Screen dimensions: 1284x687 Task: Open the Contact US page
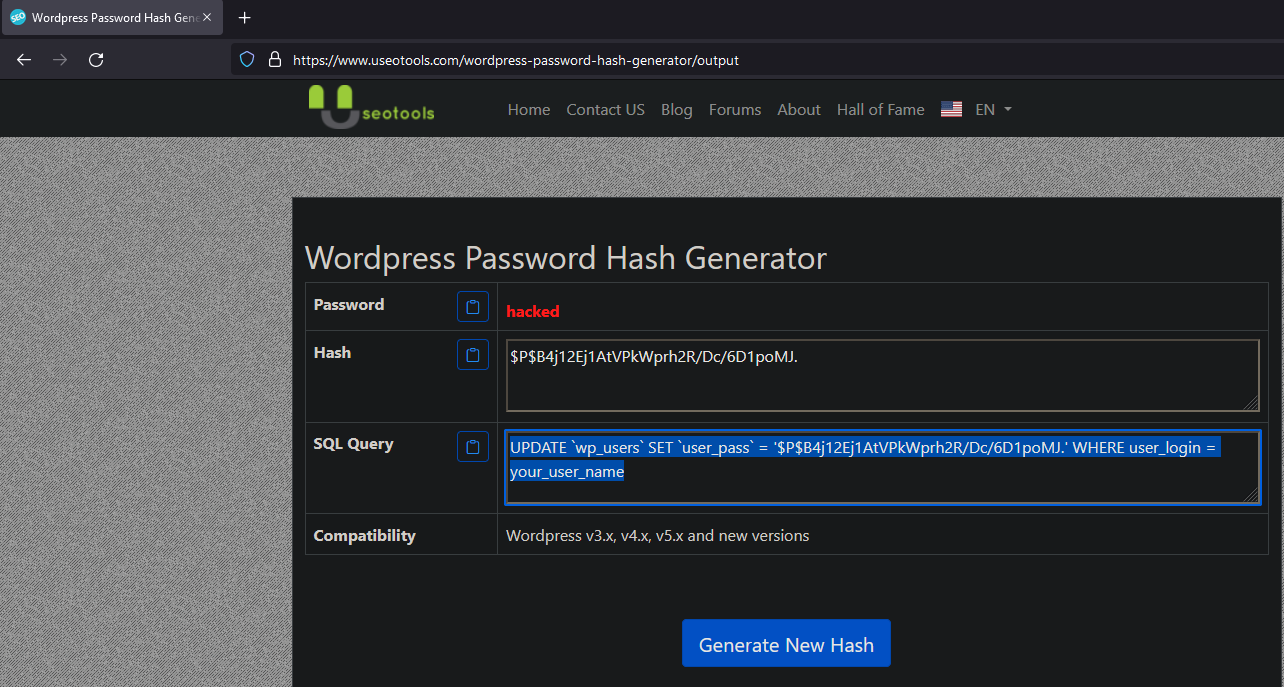[606, 110]
